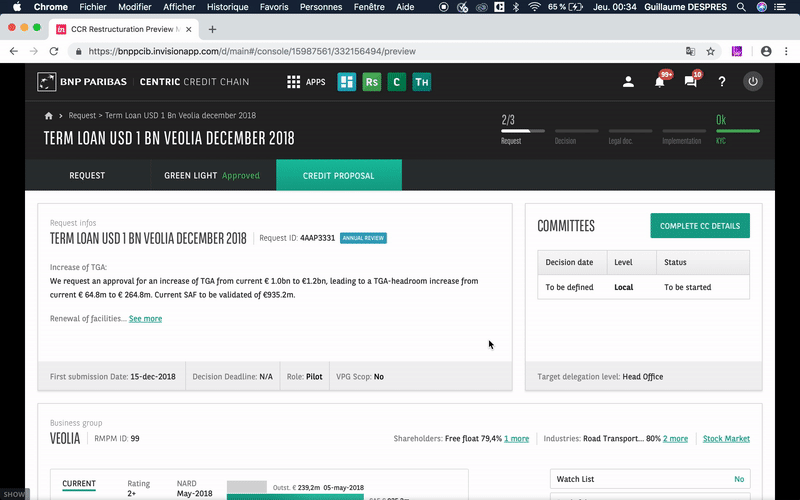
Task: Open notifications bell with 99+ badge
Action: [660, 81]
